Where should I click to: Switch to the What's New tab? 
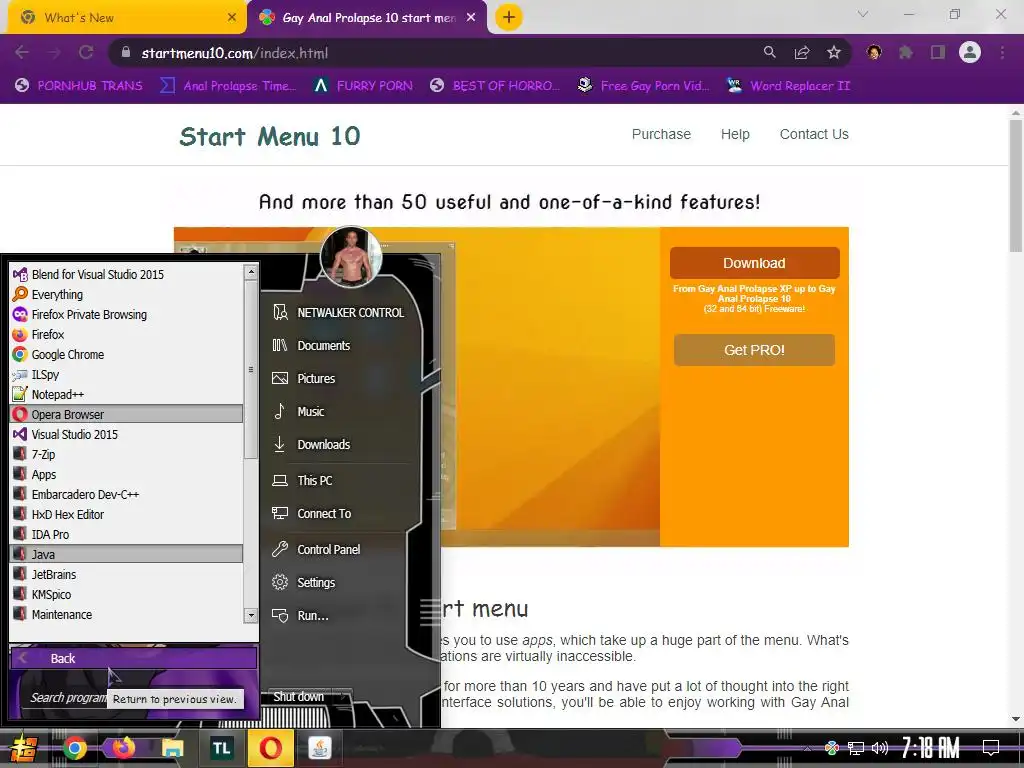click(124, 18)
